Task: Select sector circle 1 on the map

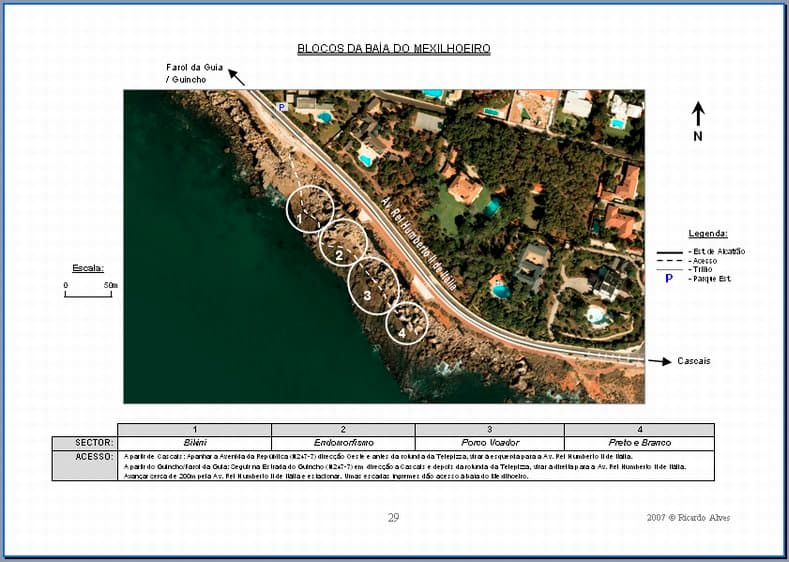Action: 310,209
